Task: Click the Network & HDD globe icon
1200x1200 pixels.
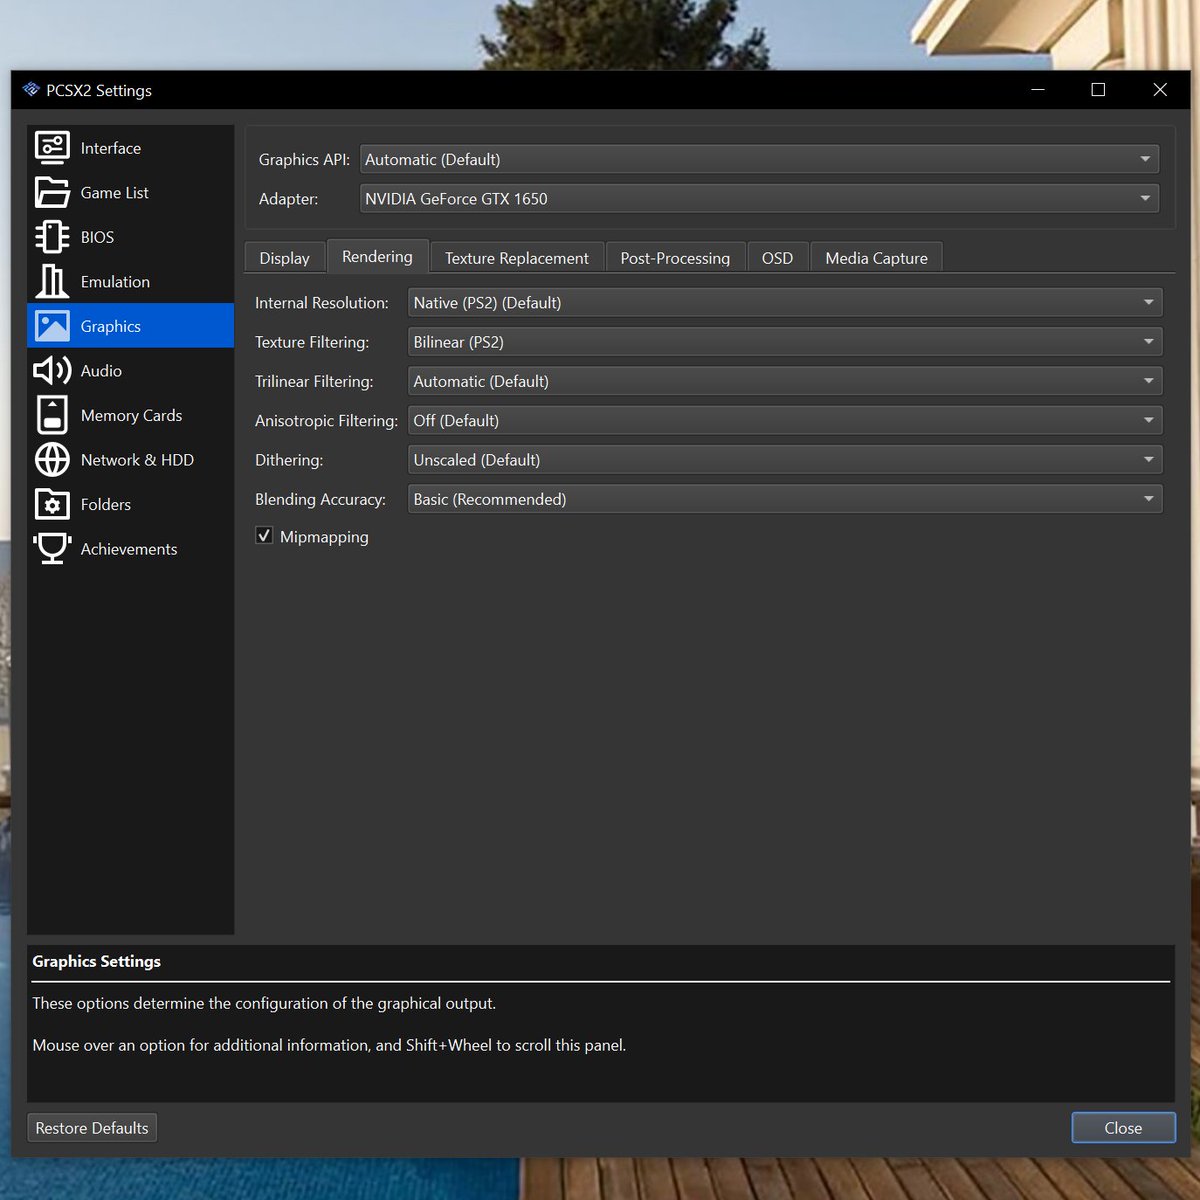Action: click(x=52, y=460)
